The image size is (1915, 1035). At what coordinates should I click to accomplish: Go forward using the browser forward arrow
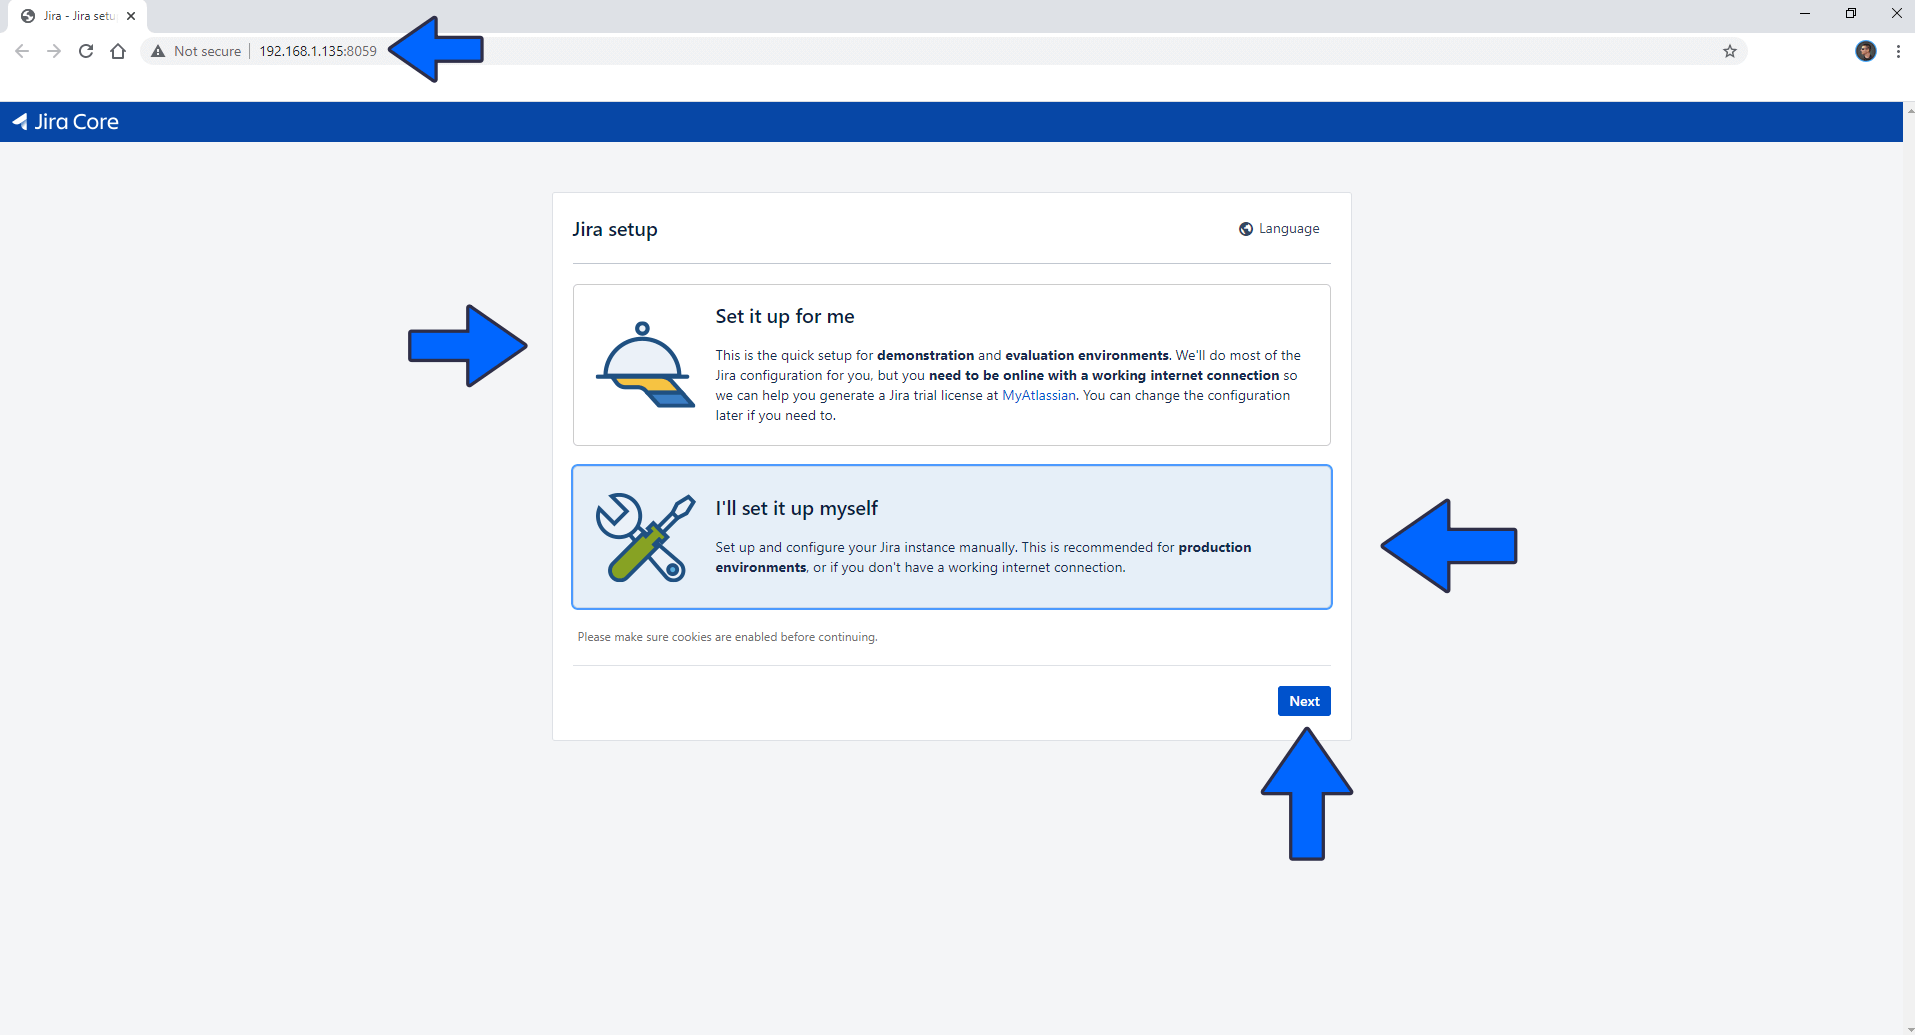[x=54, y=51]
